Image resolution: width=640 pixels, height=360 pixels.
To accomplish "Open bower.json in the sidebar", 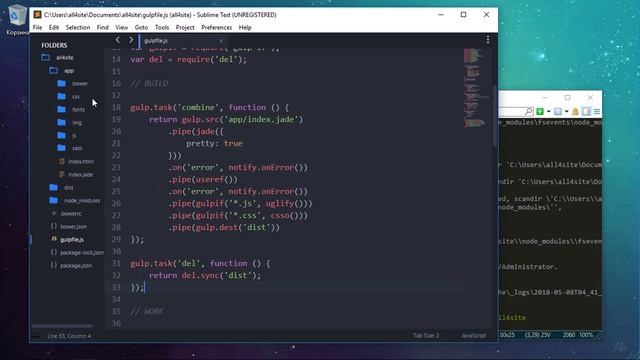I will [73, 227].
